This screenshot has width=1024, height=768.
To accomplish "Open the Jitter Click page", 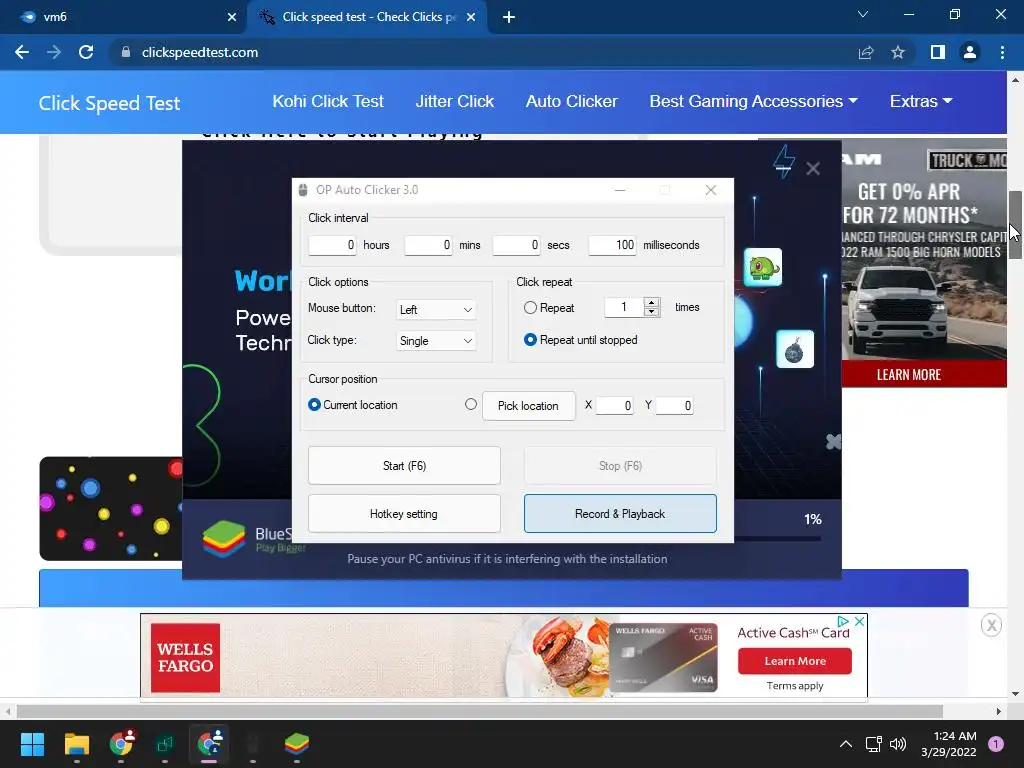I will click(455, 101).
